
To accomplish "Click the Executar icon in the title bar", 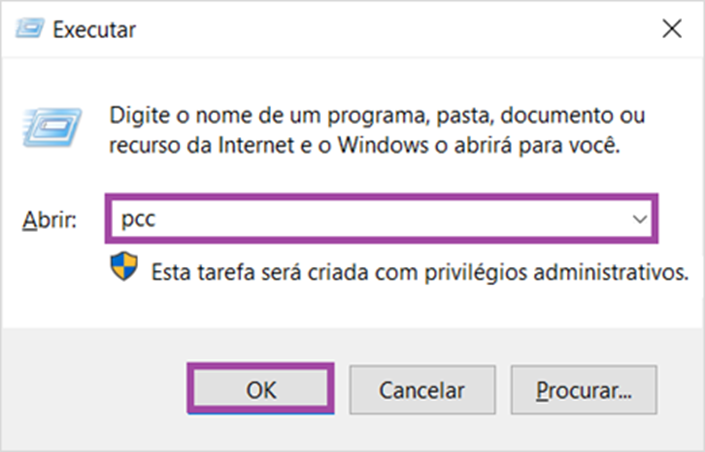I will pos(30,29).
